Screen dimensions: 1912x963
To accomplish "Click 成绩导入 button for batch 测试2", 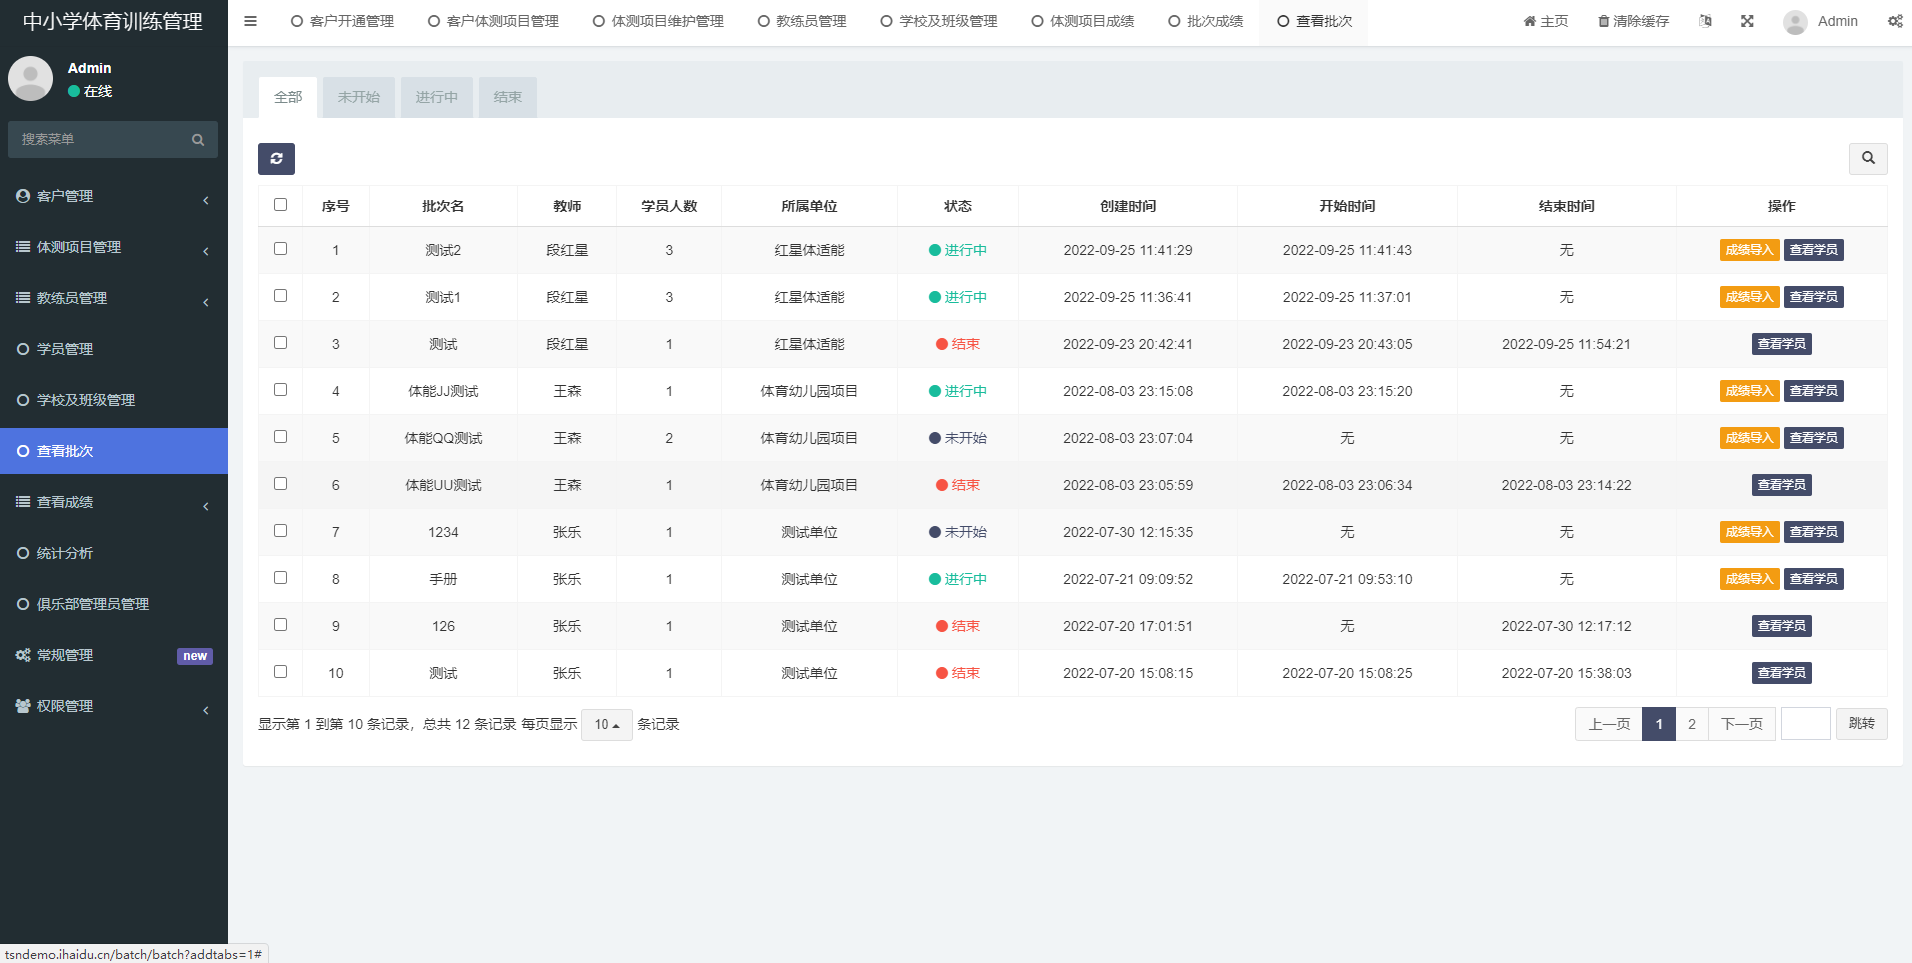I will click(1748, 250).
